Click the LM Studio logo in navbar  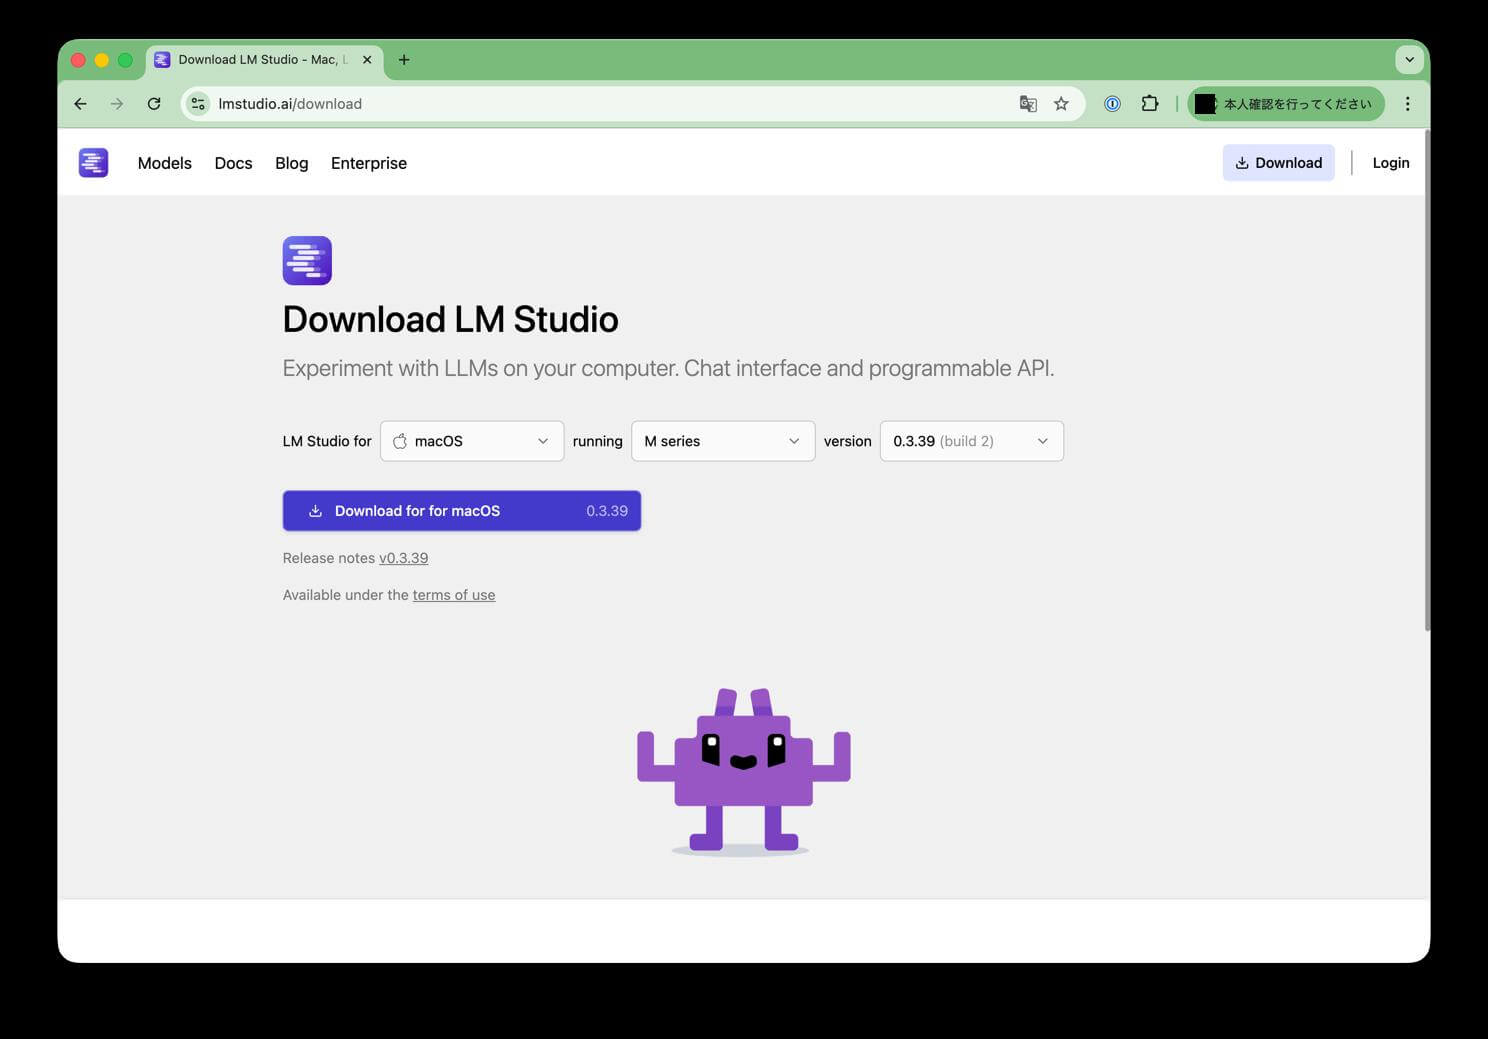[93, 163]
